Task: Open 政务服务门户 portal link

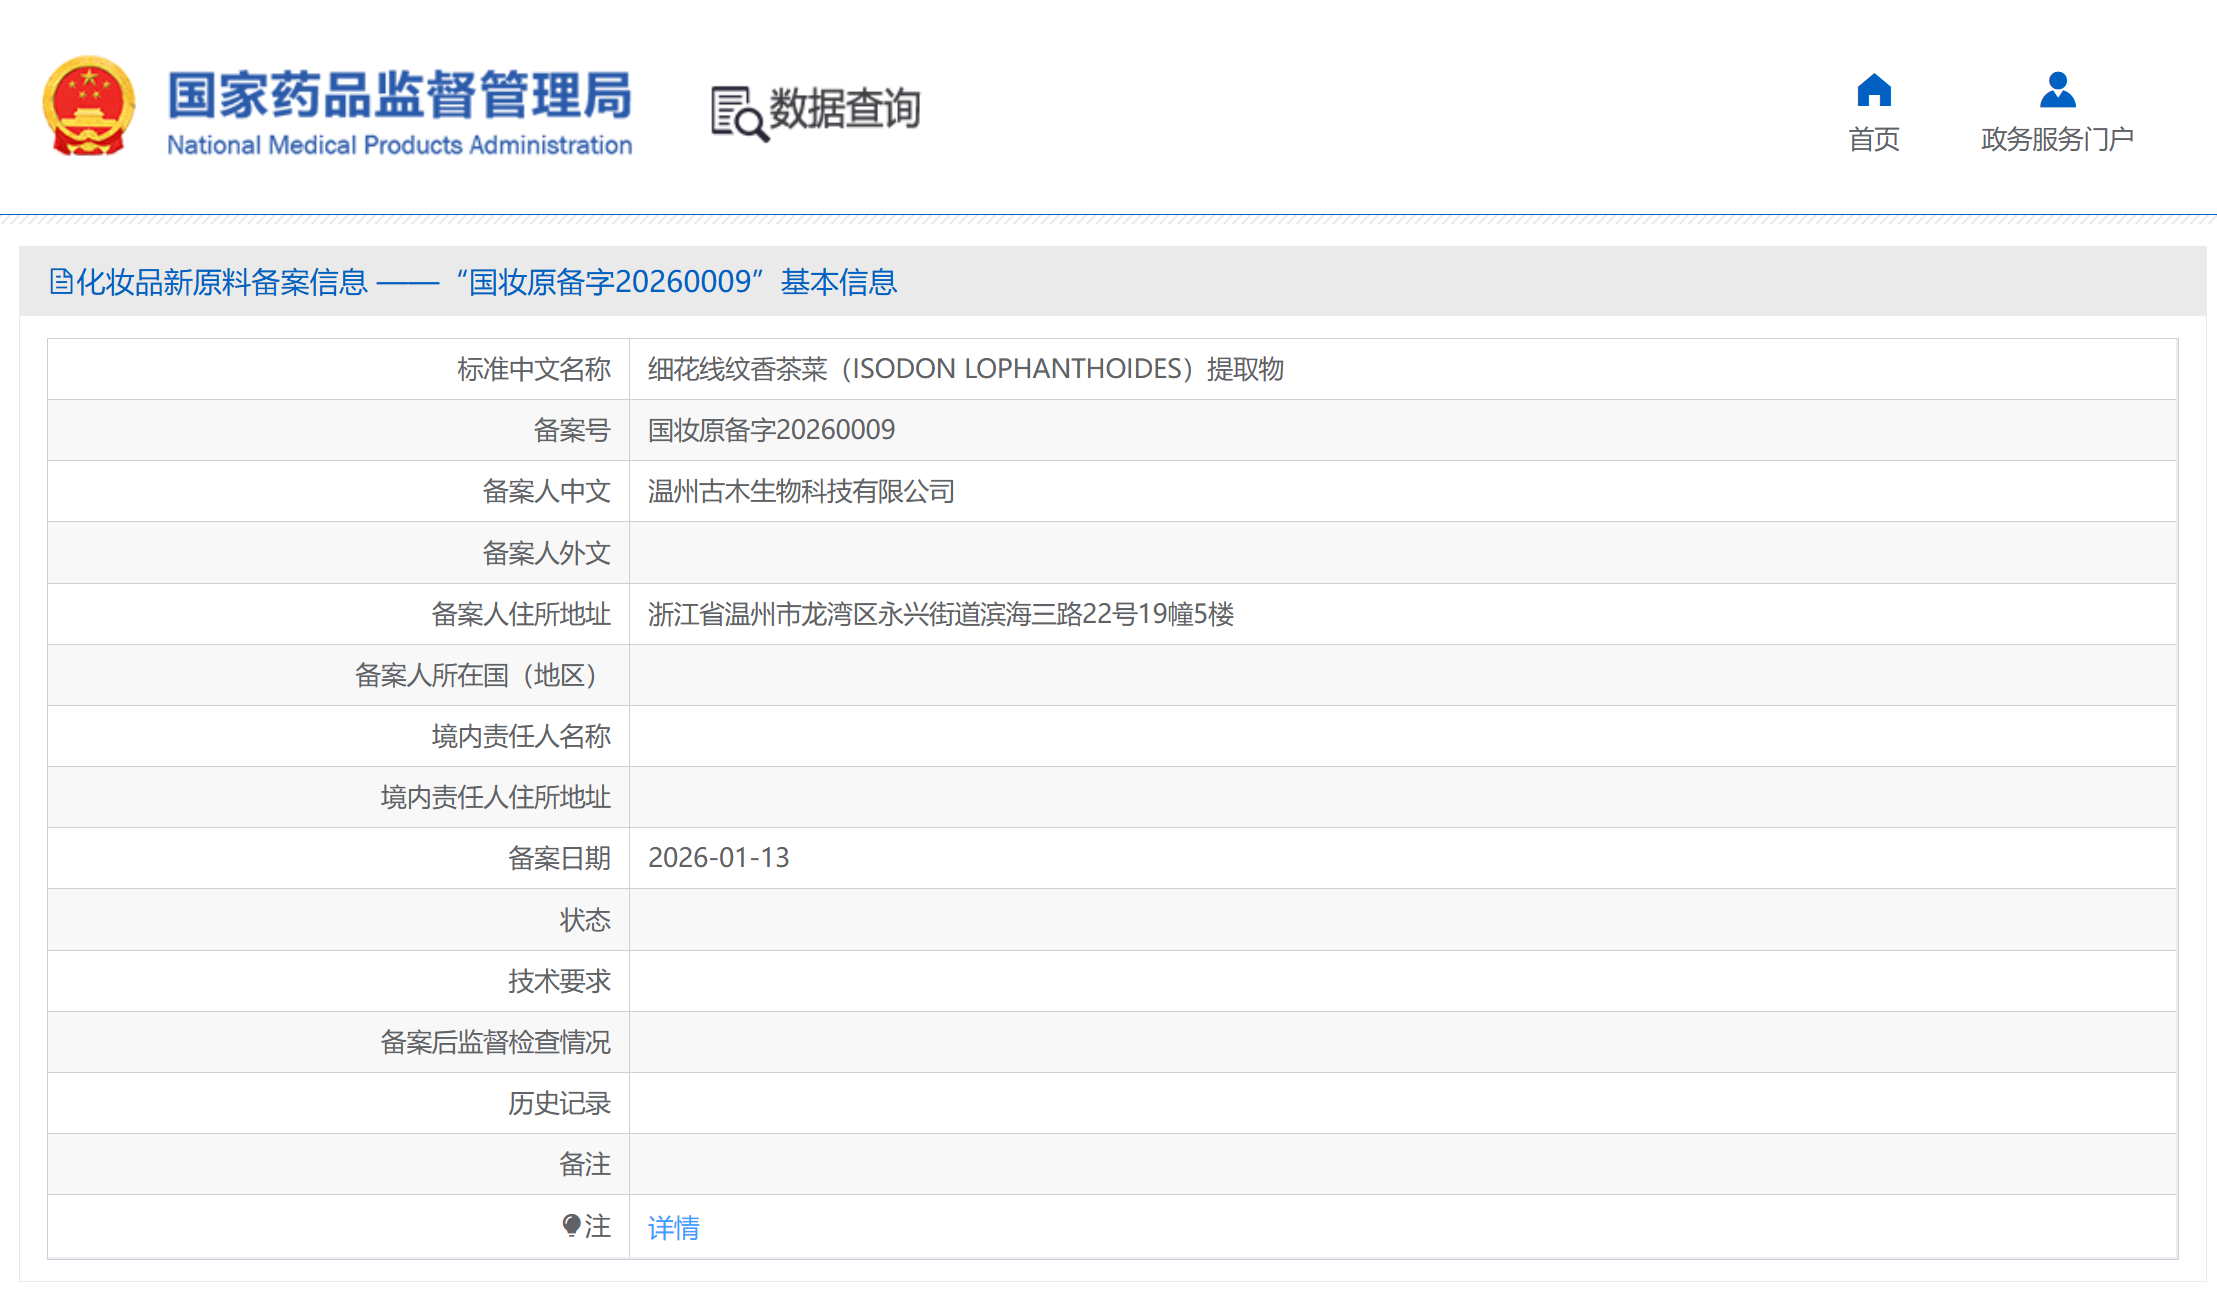Action: click(2057, 139)
